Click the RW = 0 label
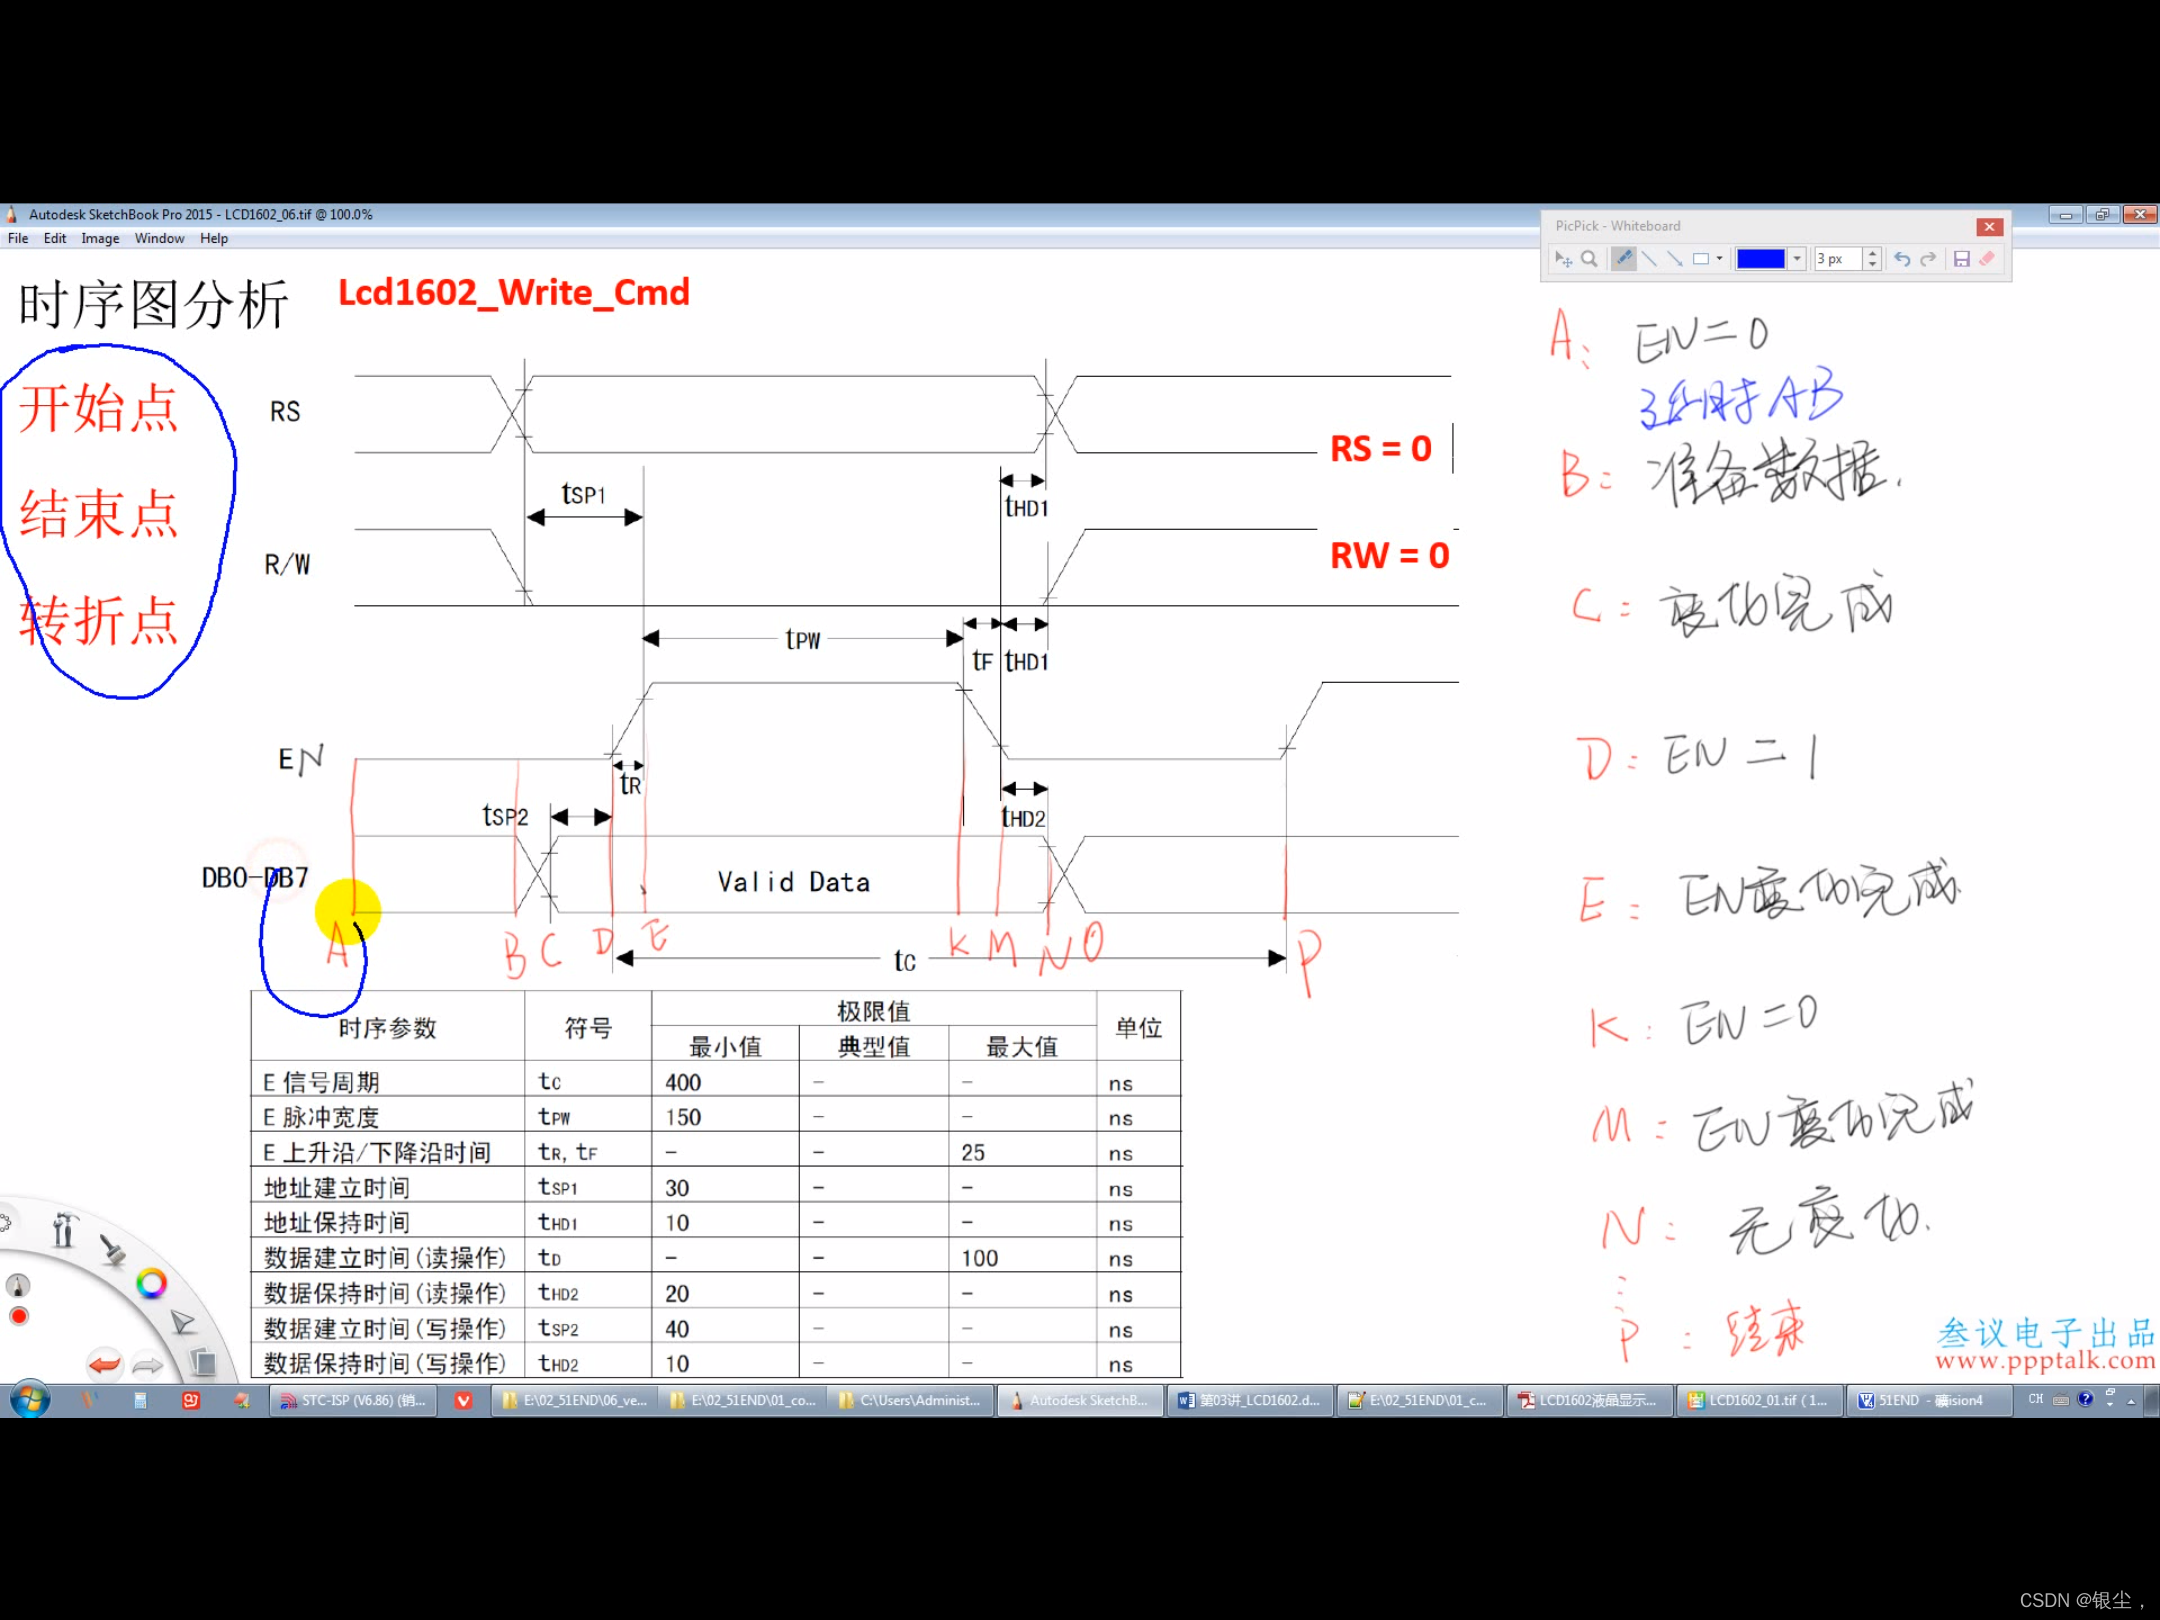Image resolution: width=2160 pixels, height=1620 pixels. coord(1389,556)
